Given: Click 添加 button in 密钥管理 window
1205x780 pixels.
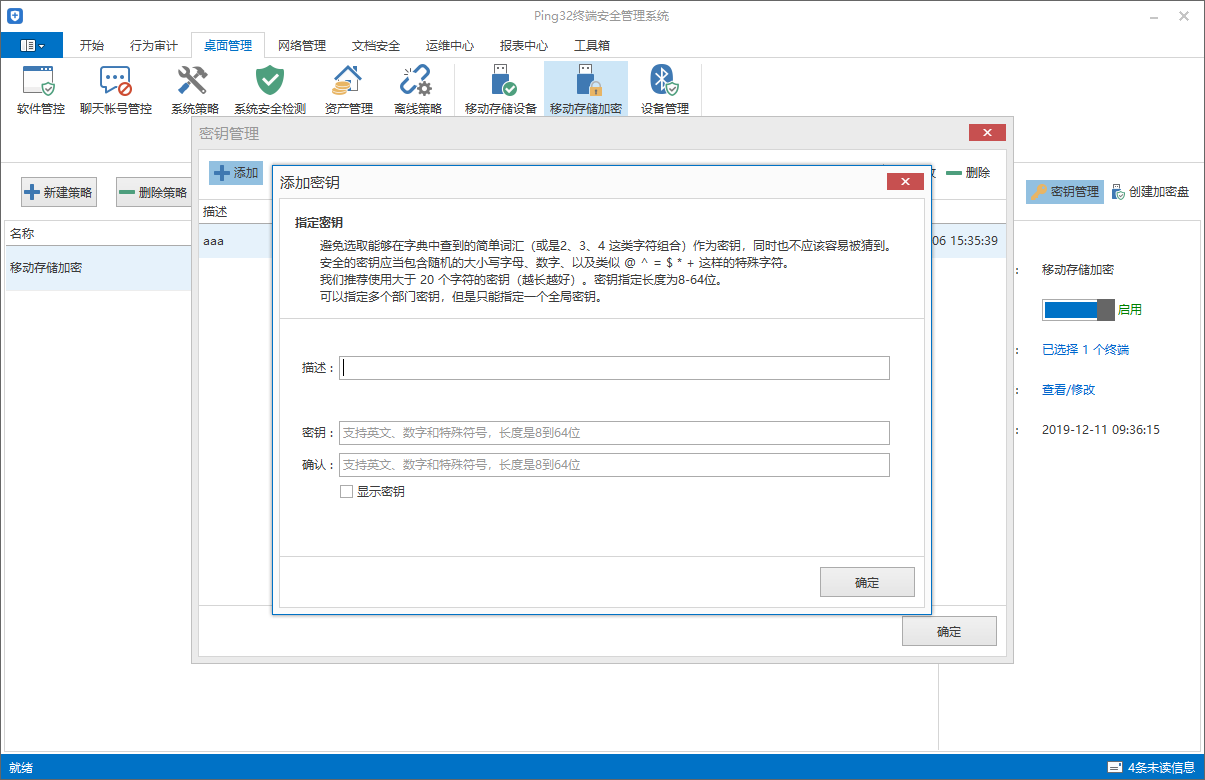Looking at the screenshot, I should [x=236, y=173].
